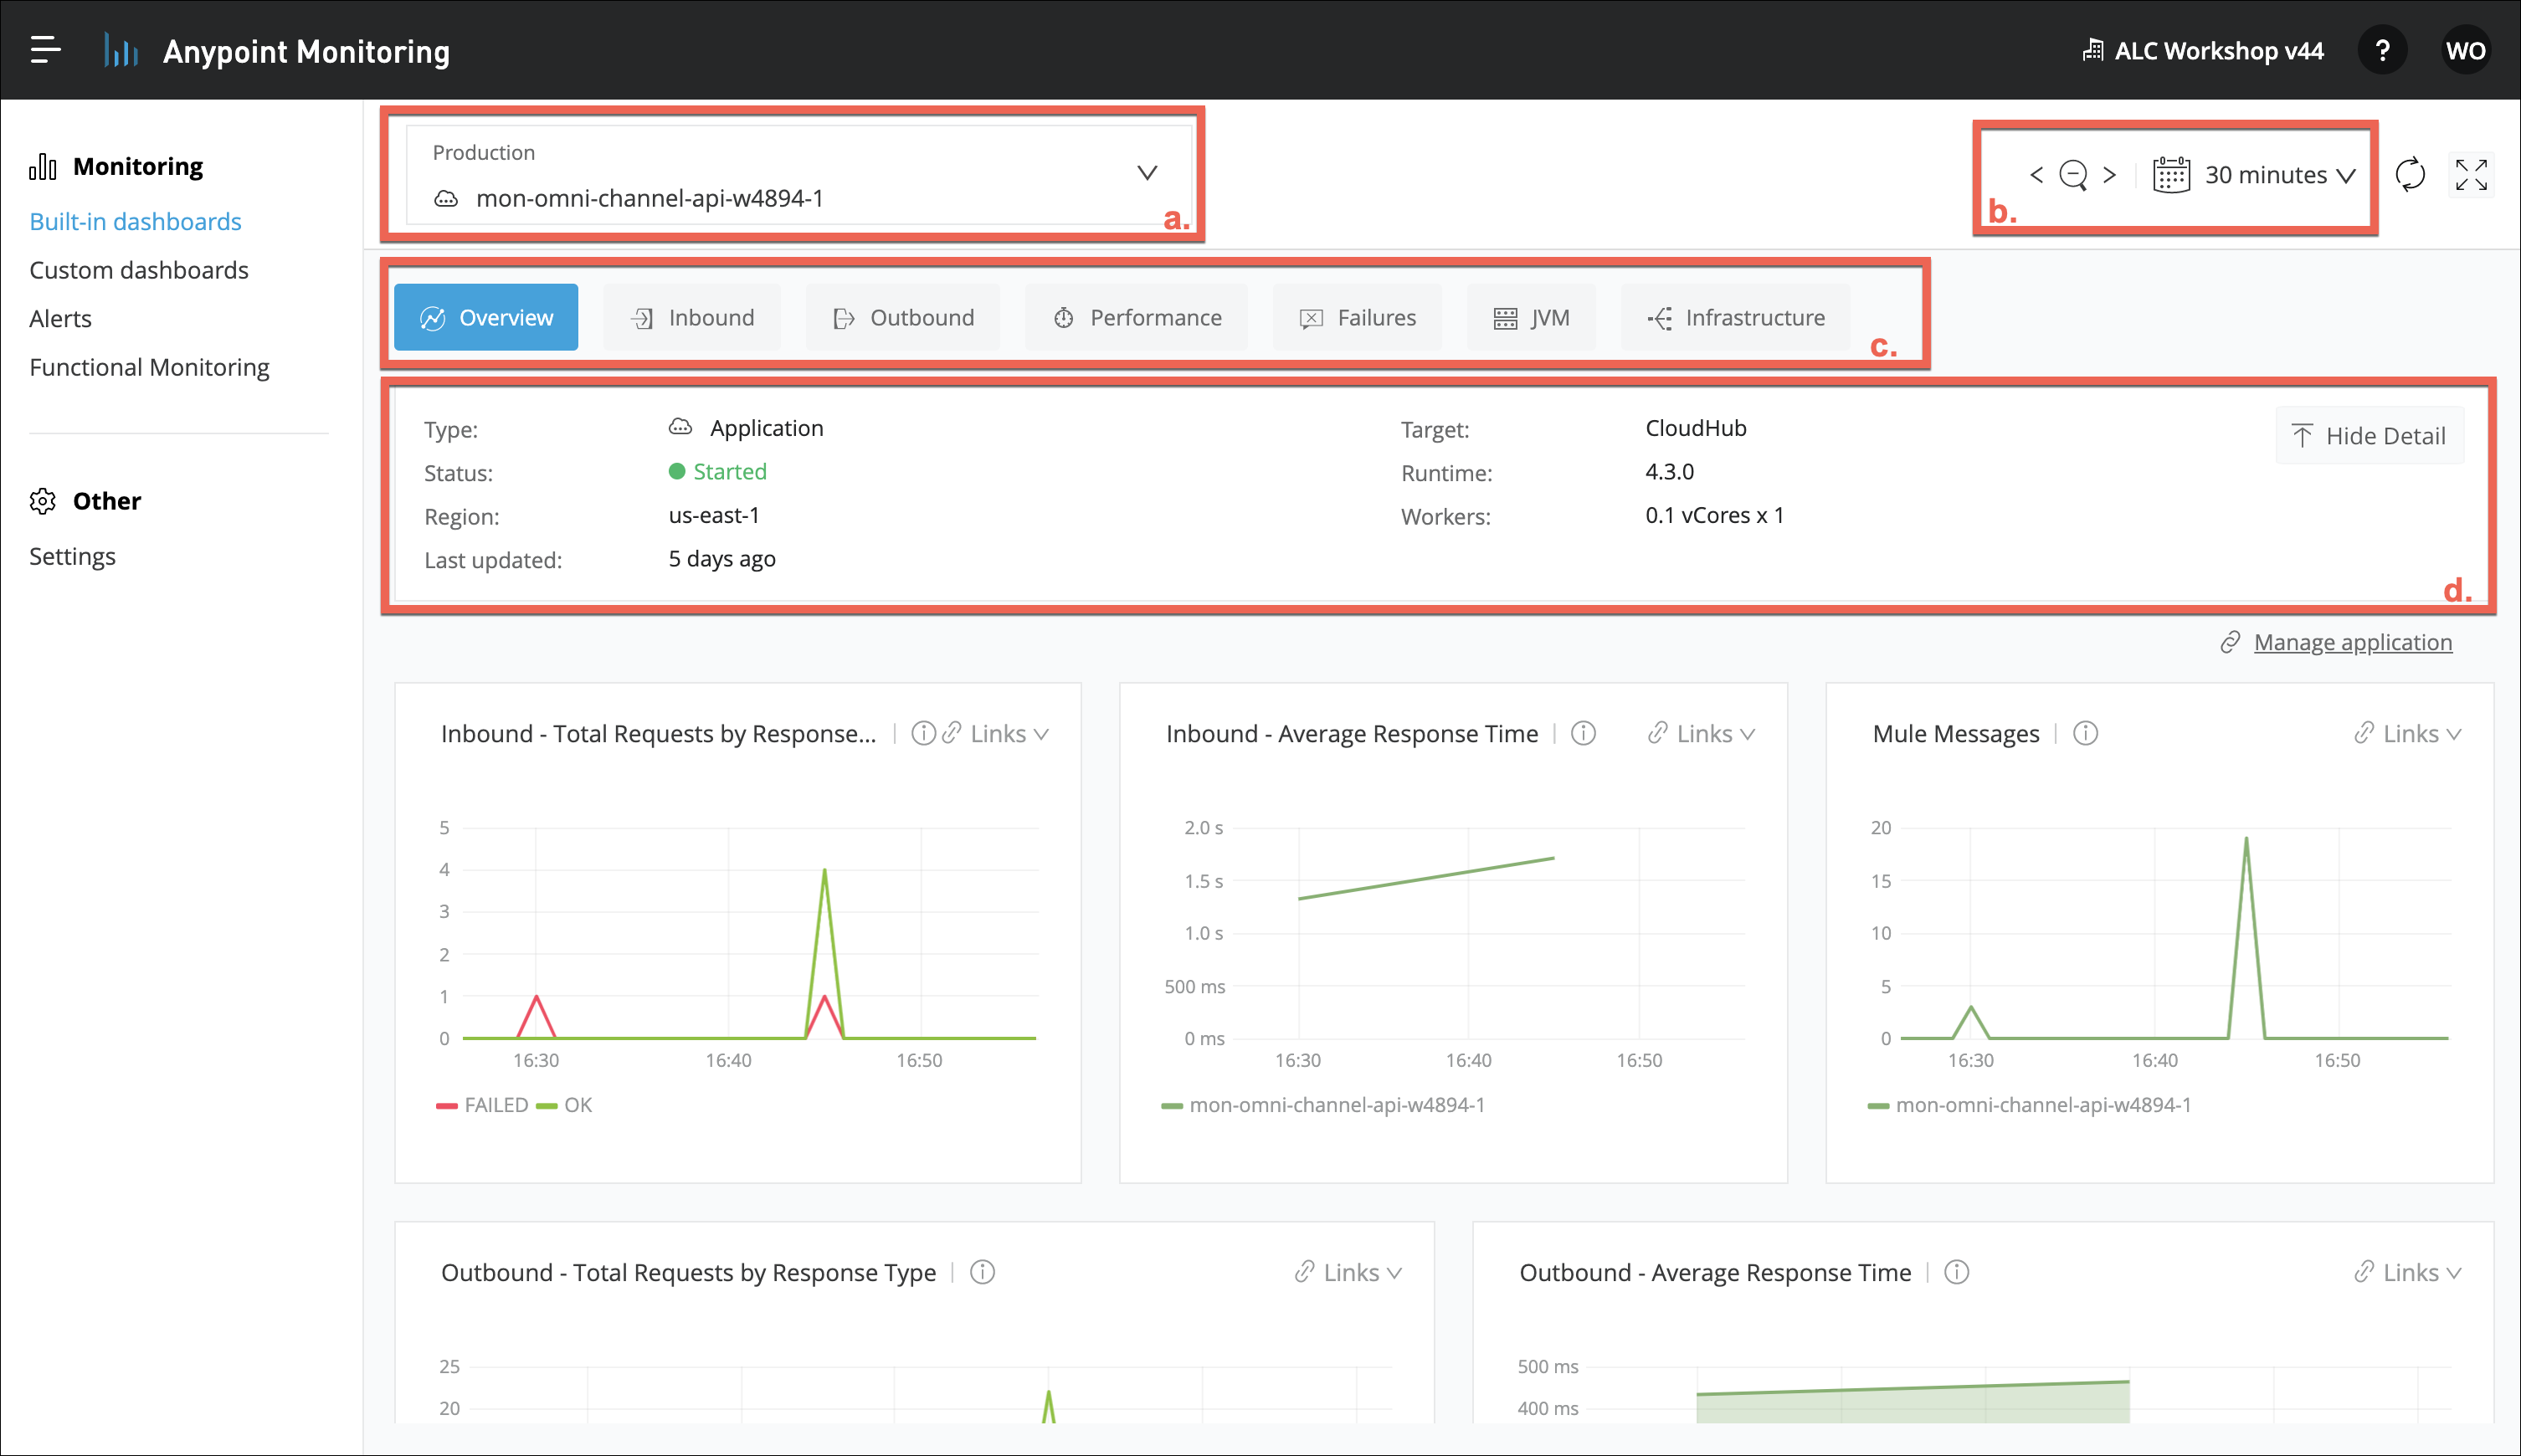The width and height of the screenshot is (2521, 1456).
Task: Click Hide Detail button
Action: pos(2369,435)
